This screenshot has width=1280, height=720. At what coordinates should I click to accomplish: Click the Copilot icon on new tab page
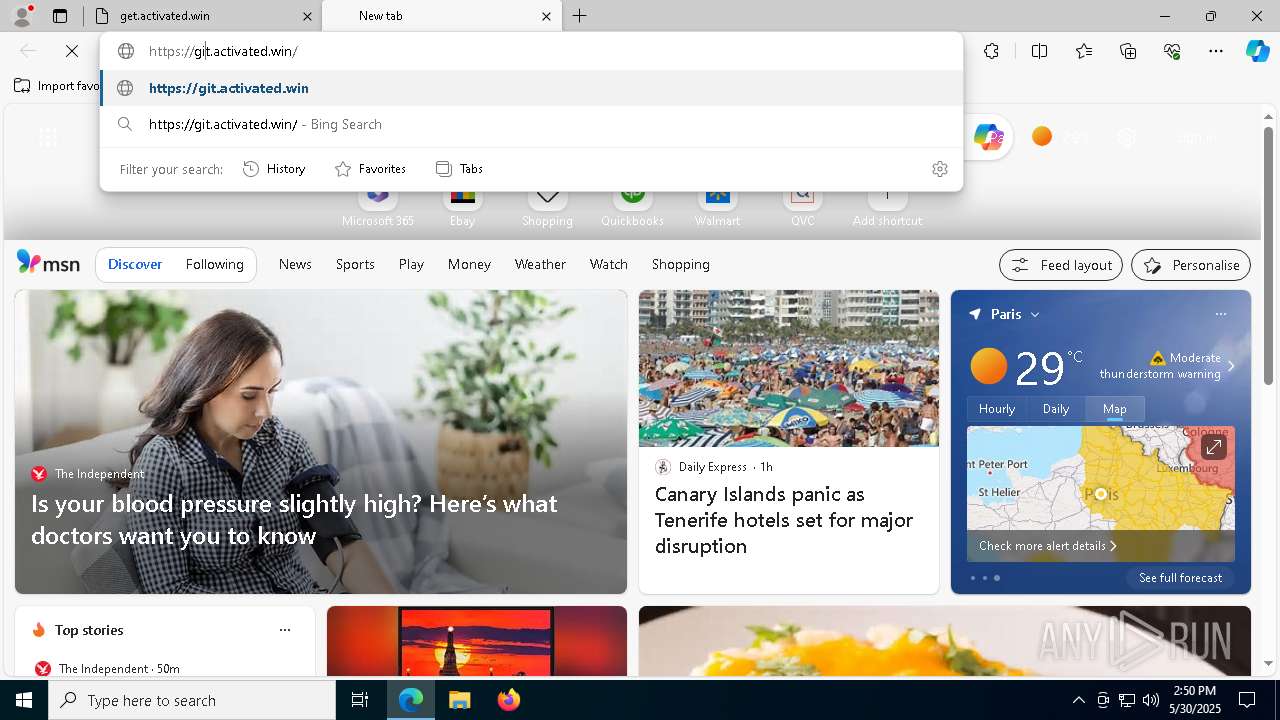click(x=988, y=137)
